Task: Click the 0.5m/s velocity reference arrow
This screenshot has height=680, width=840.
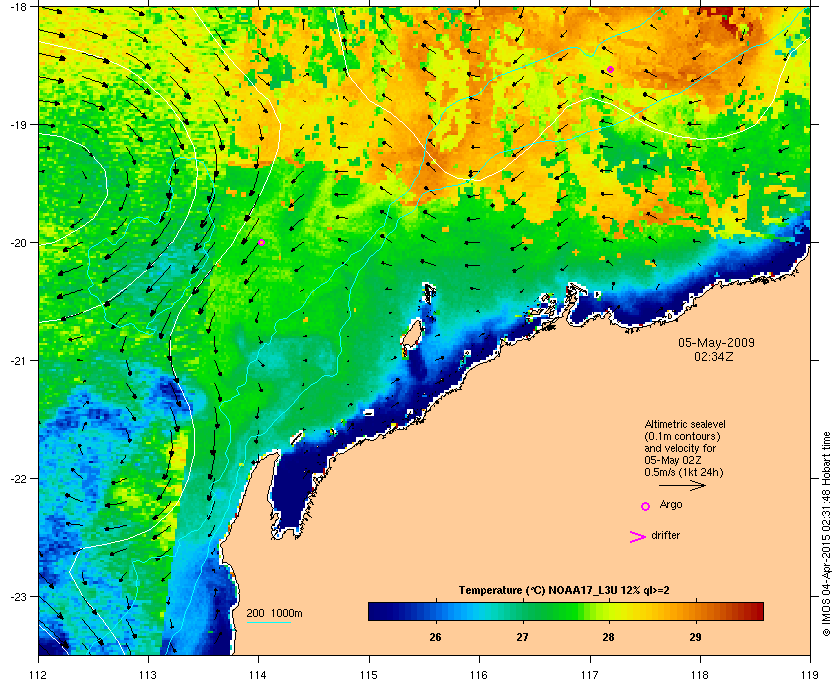Action: [682, 486]
